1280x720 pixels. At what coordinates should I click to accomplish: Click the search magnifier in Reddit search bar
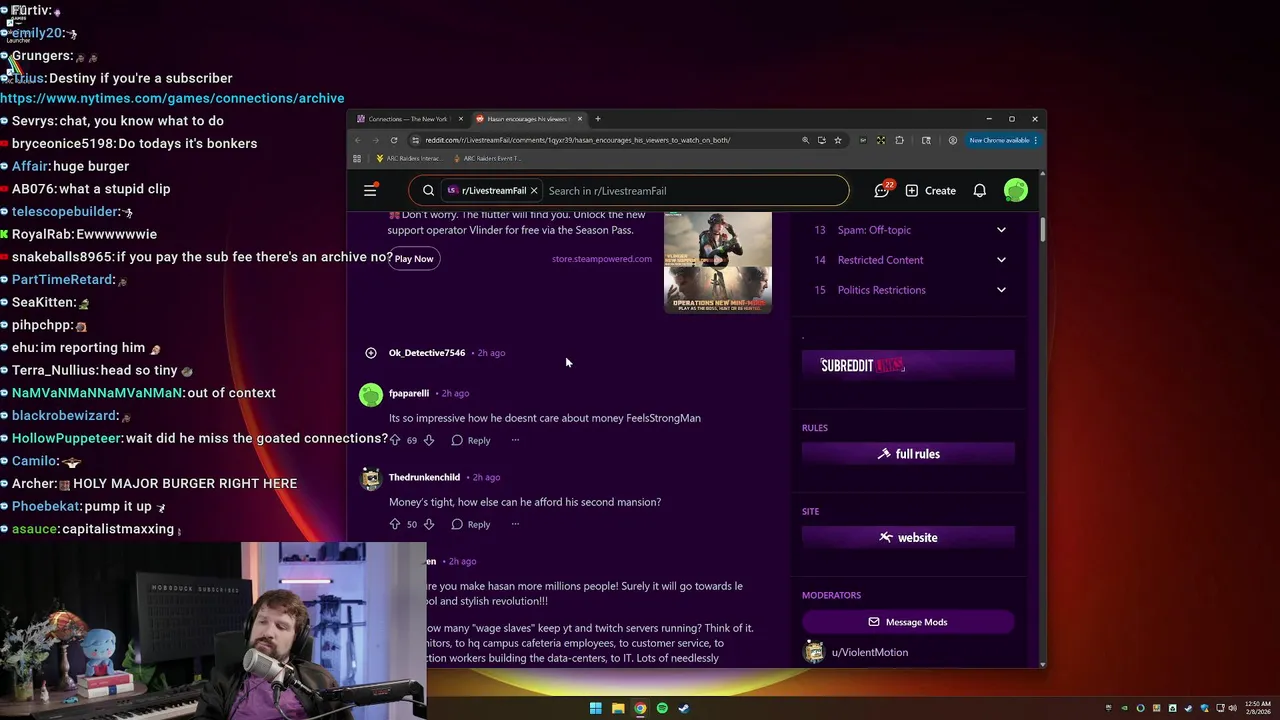tap(428, 191)
